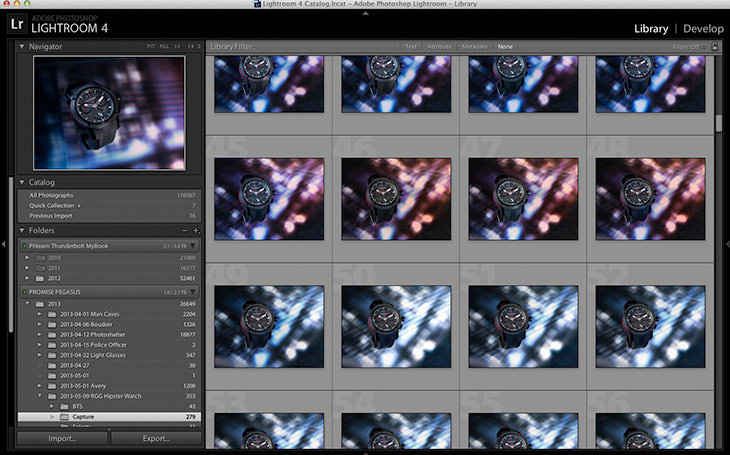
Task: Click the grid view vertical scrollbar thumb
Action: pos(719,123)
